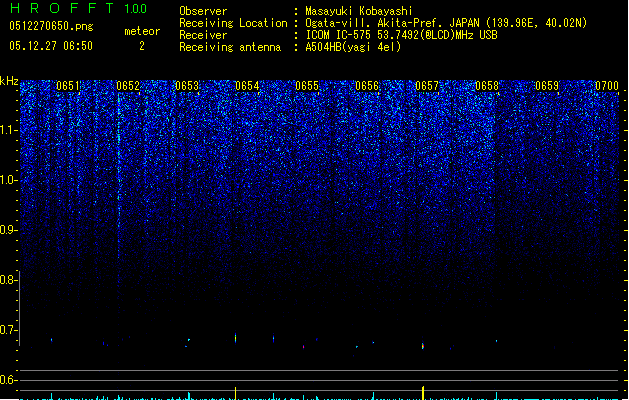Click the 1.0 kHz axis label

(9, 180)
